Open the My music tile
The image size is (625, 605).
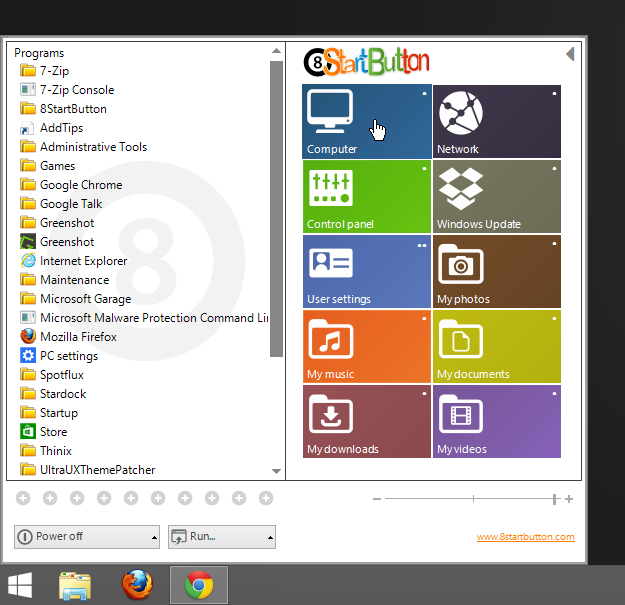tap(367, 346)
